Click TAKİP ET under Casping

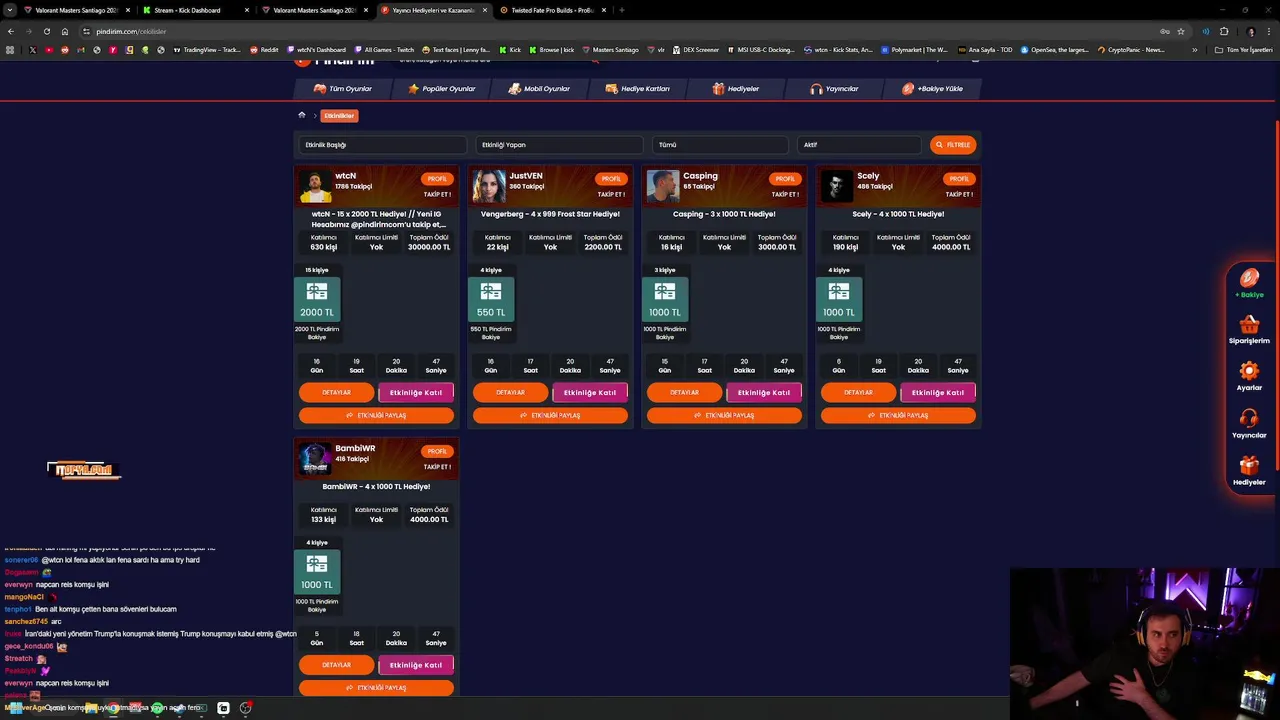tap(785, 194)
